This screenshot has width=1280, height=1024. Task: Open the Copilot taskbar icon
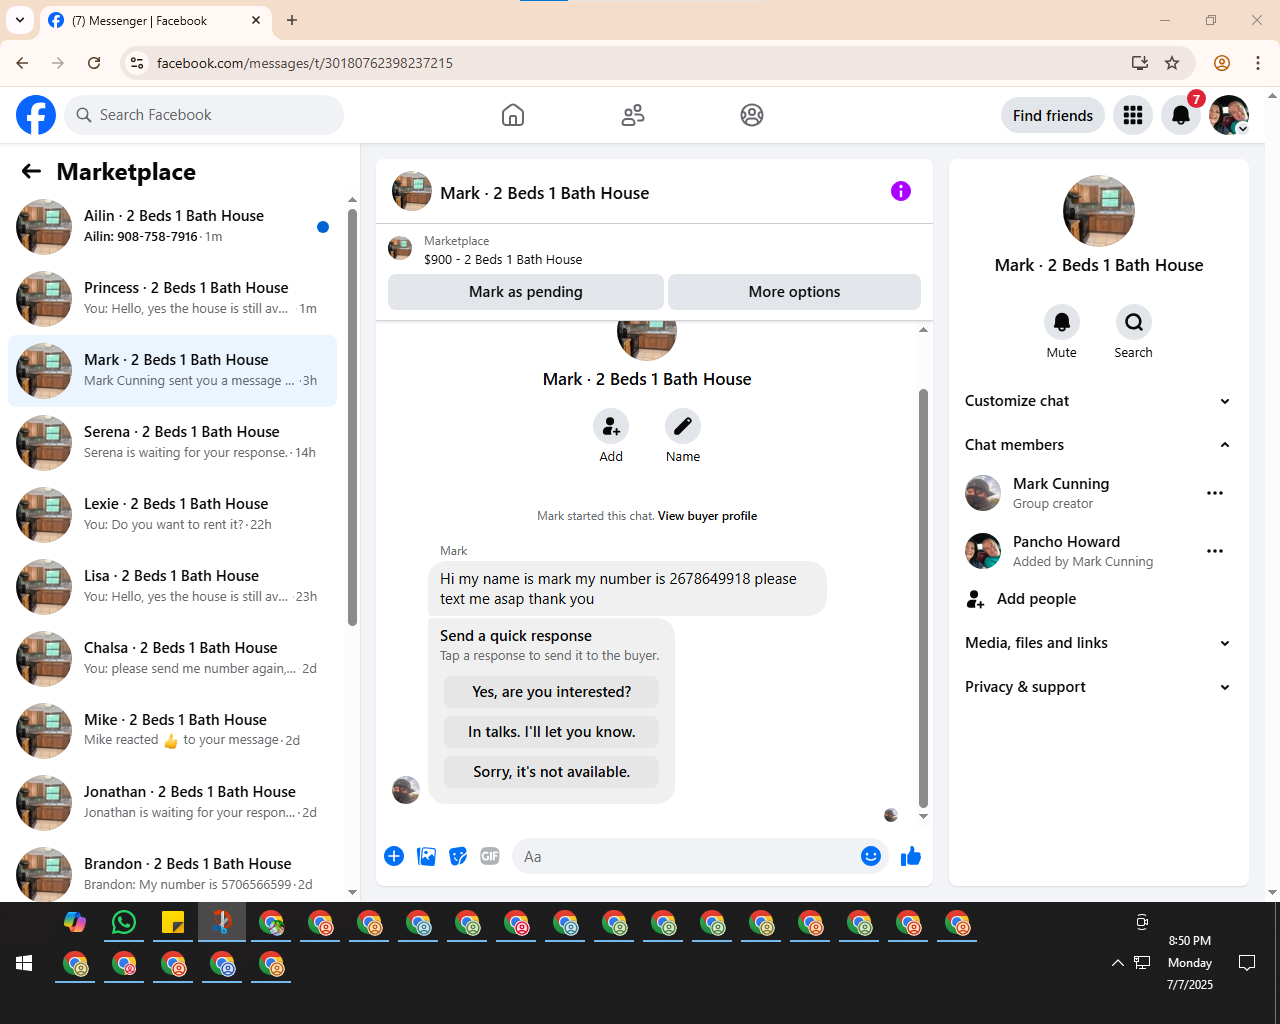pos(75,922)
